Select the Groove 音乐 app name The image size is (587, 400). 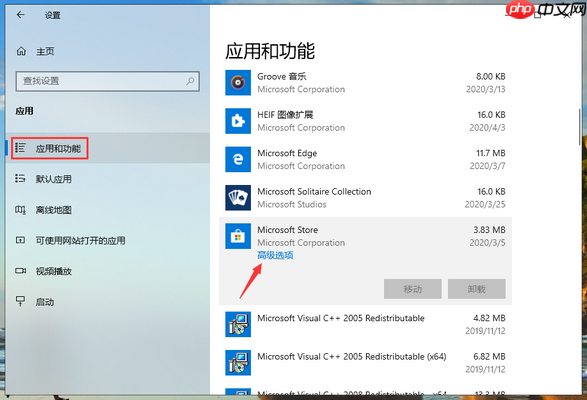tap(282, 76)
